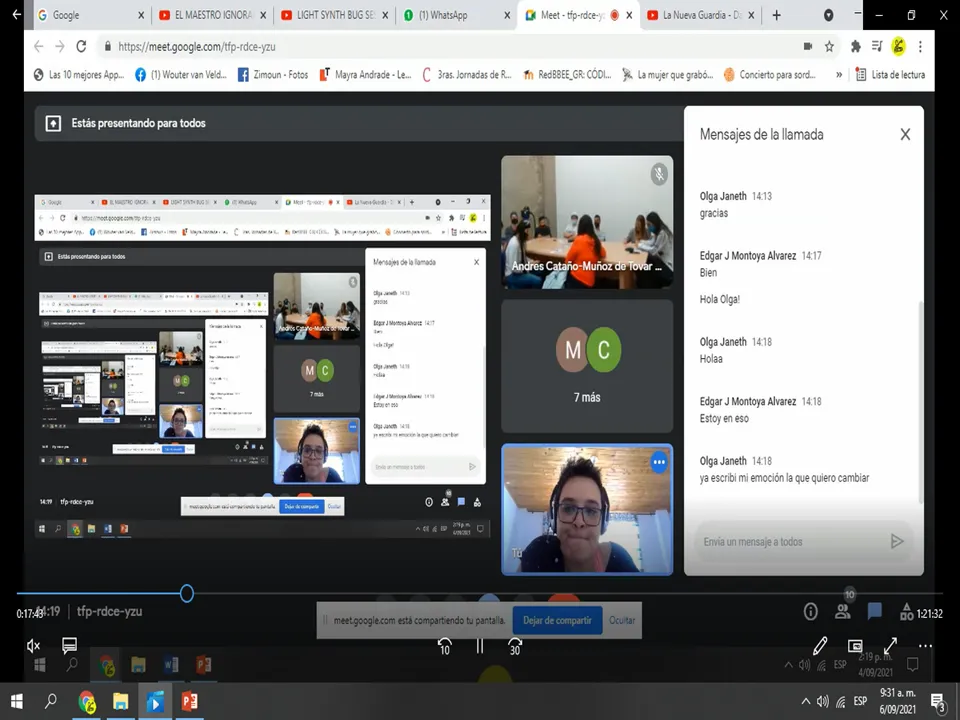Open the Windows notification center
Image resolution: width=960 pixels, height=720 pixels.
tap(937, 702)
